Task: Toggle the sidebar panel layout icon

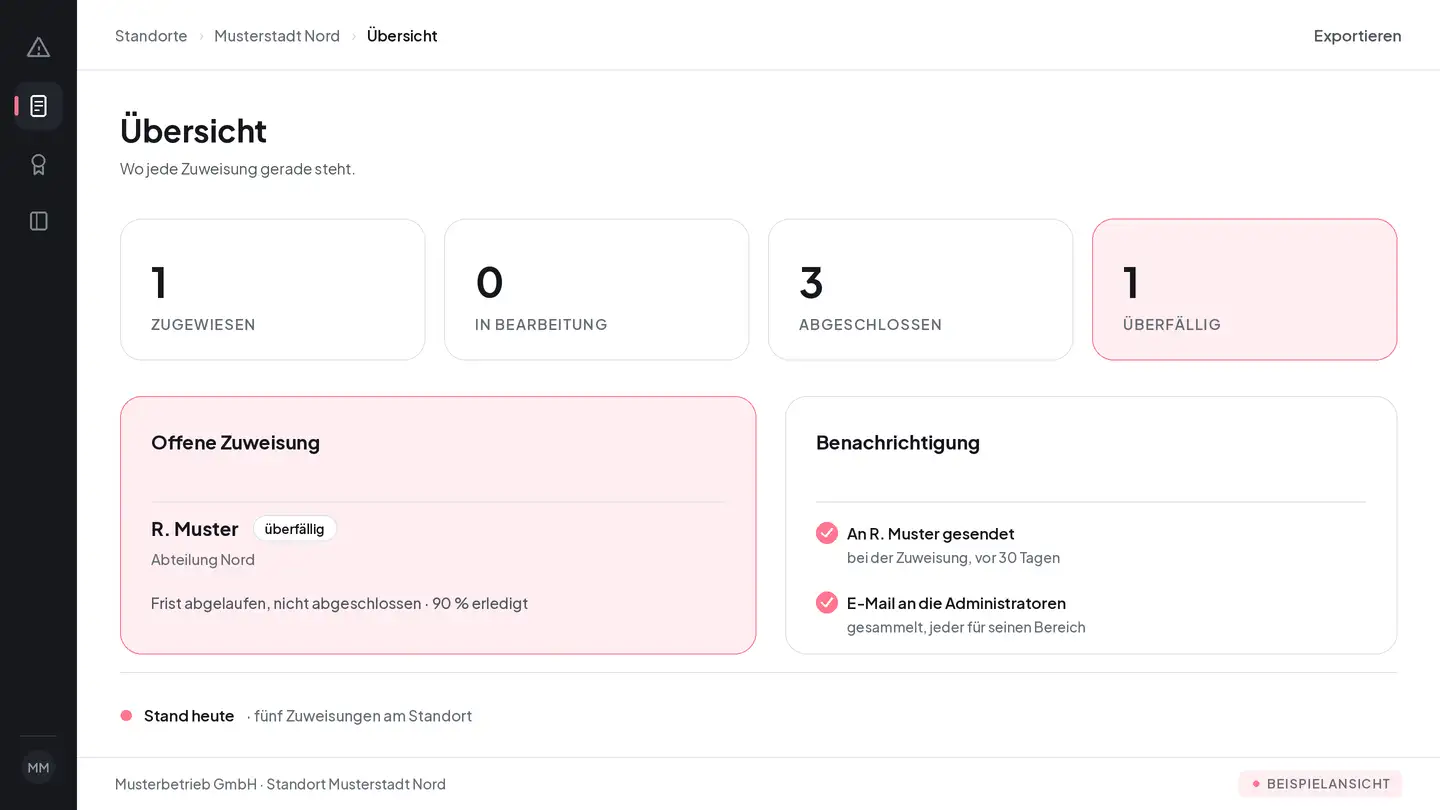Action: tap(38, 221)
